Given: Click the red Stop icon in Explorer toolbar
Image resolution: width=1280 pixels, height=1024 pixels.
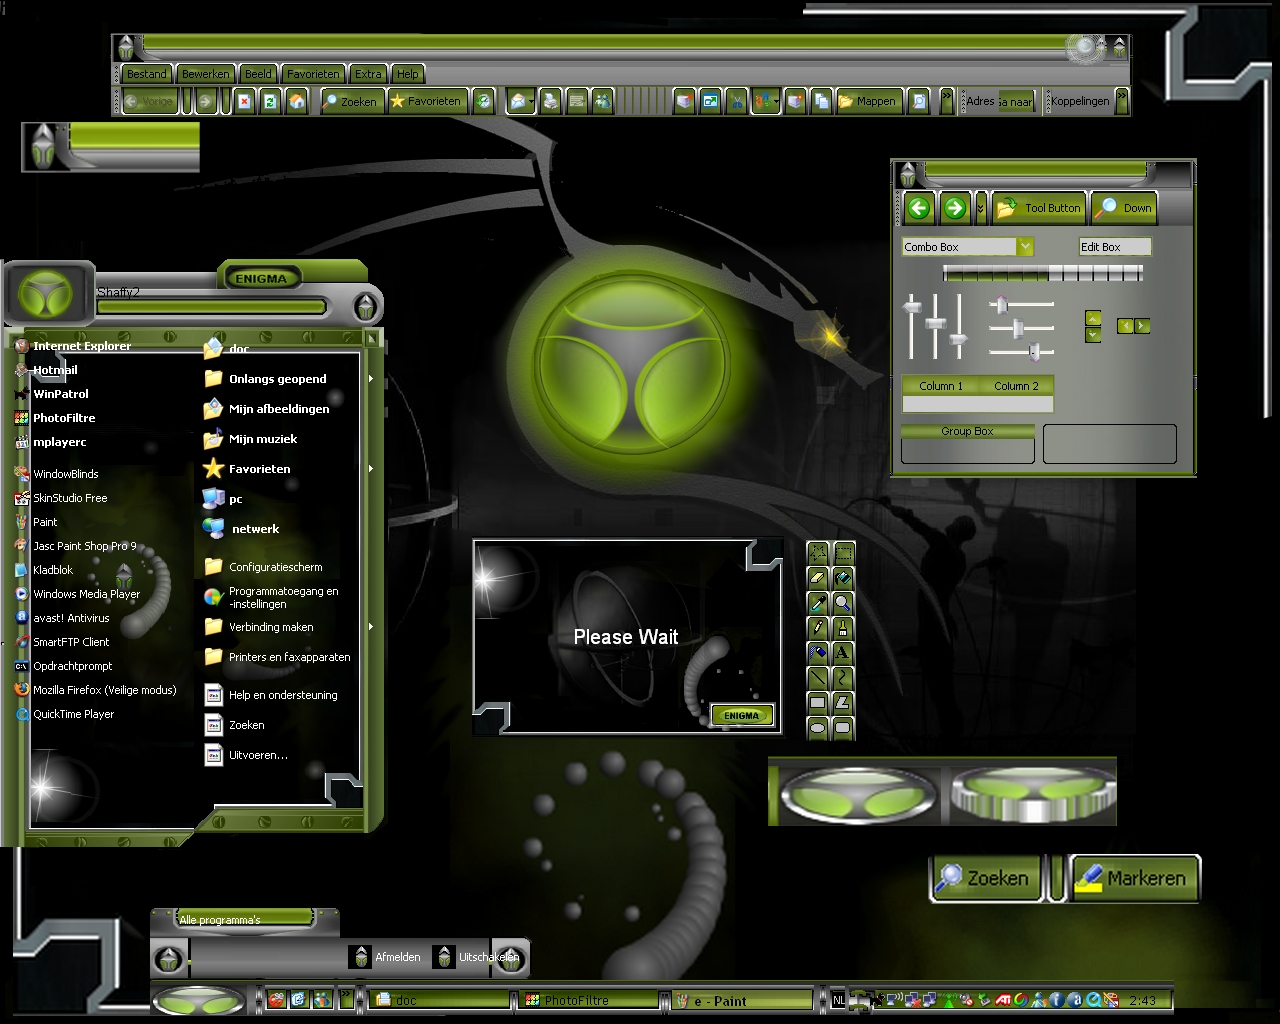Looking at the screenshot, I should (245, 101).
